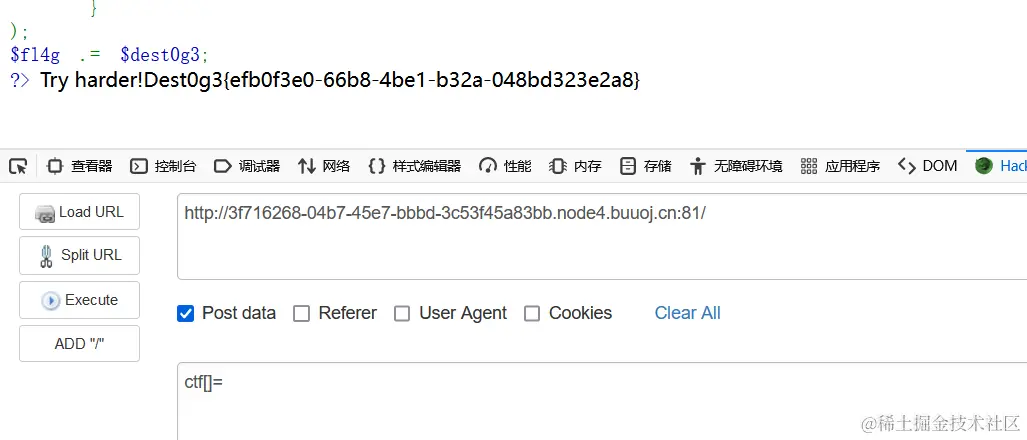The height and width of the screenshot is (440, 1027).
Task: Switch to the DOM panel
Action: coord(927,166)
